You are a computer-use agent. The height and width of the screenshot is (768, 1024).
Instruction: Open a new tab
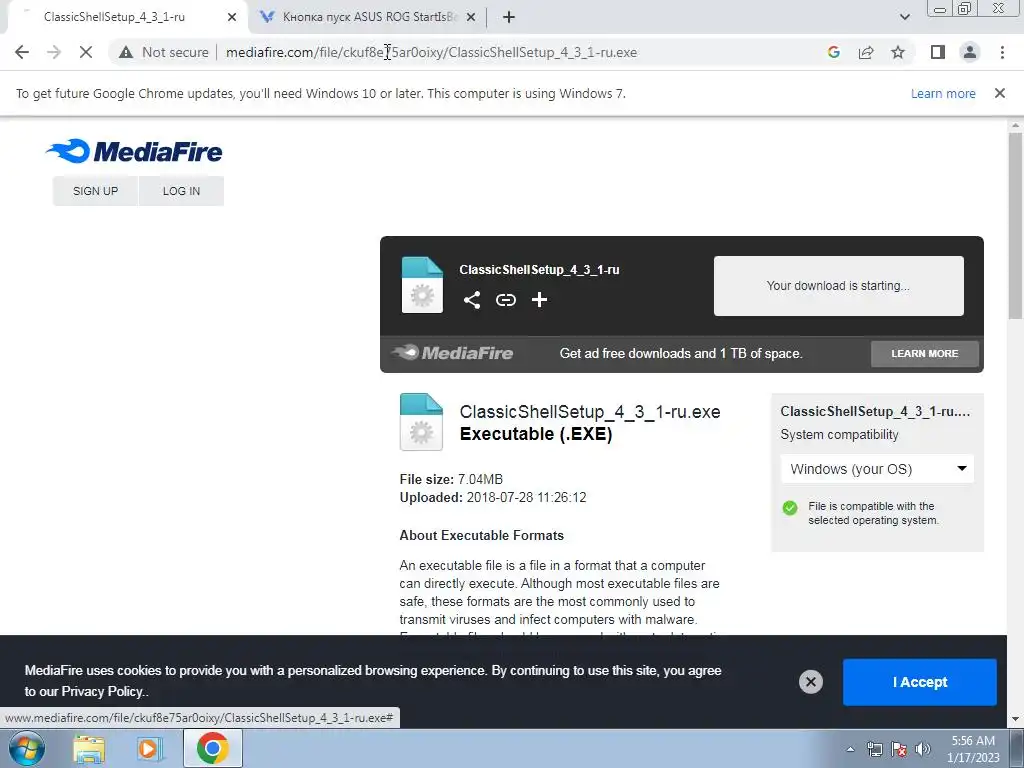point(509,18)
